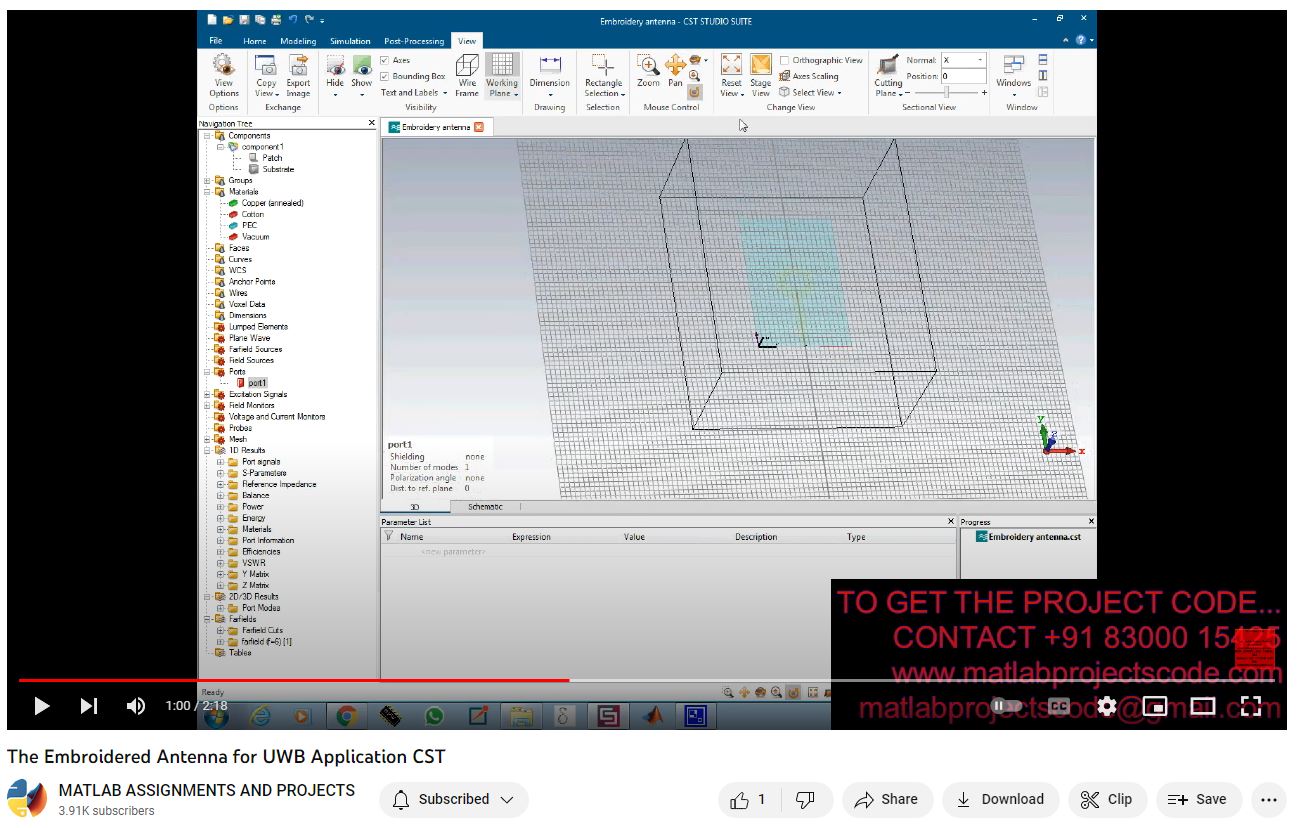Click the Share button

click(x=886, y=799)
